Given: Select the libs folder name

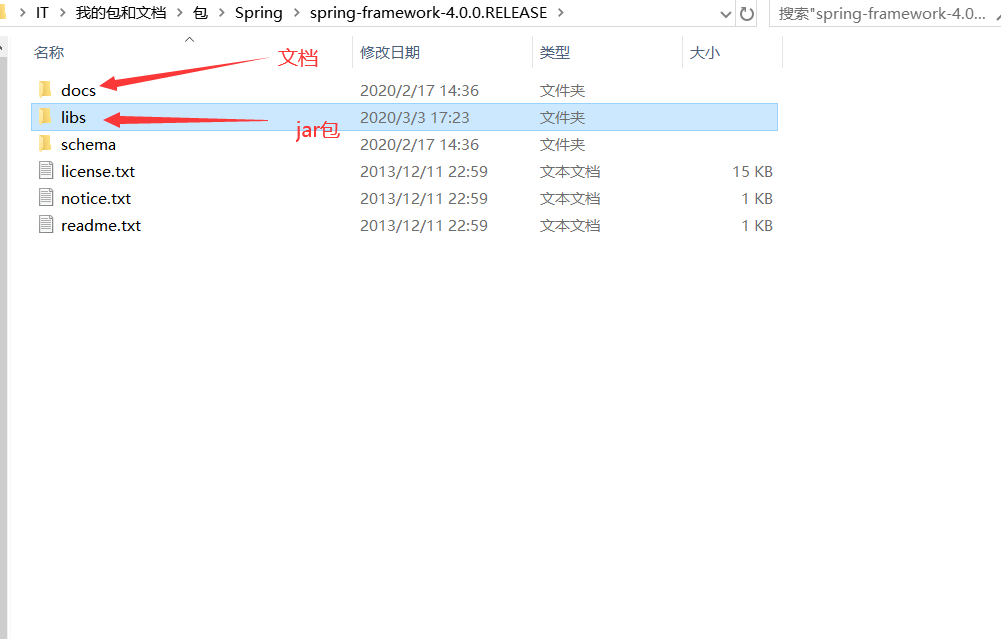Looking at the screenshot, I should tap(73, 117).
